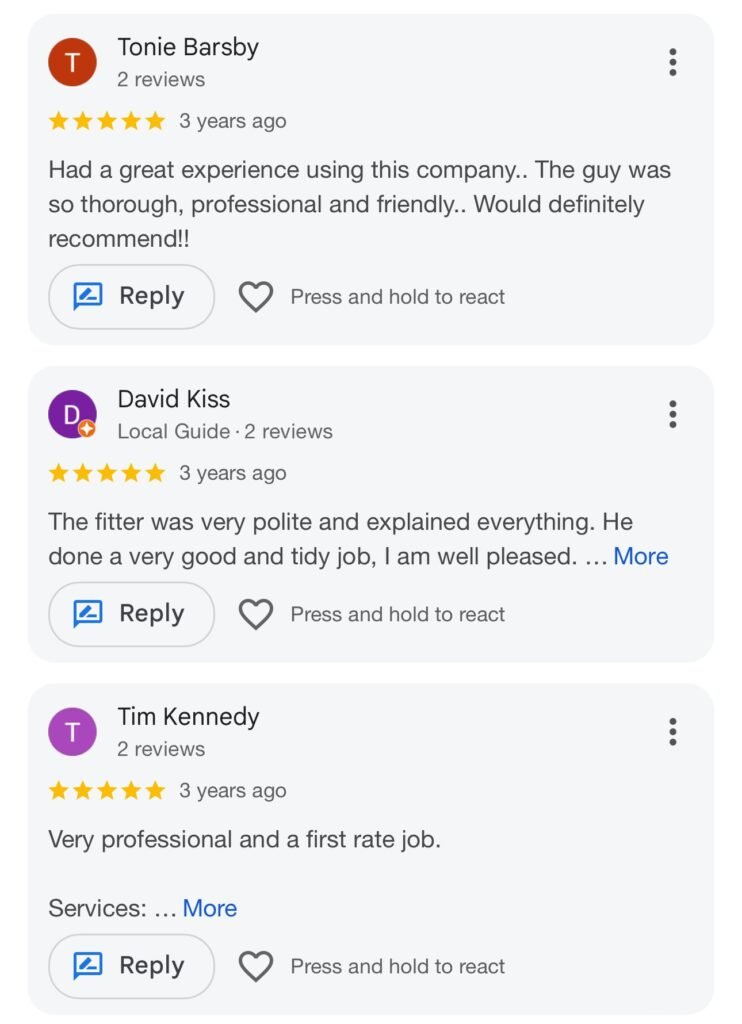
Task: Click the Local Guide badge on David Kiss's avatar
Action: tap(88, 430)
